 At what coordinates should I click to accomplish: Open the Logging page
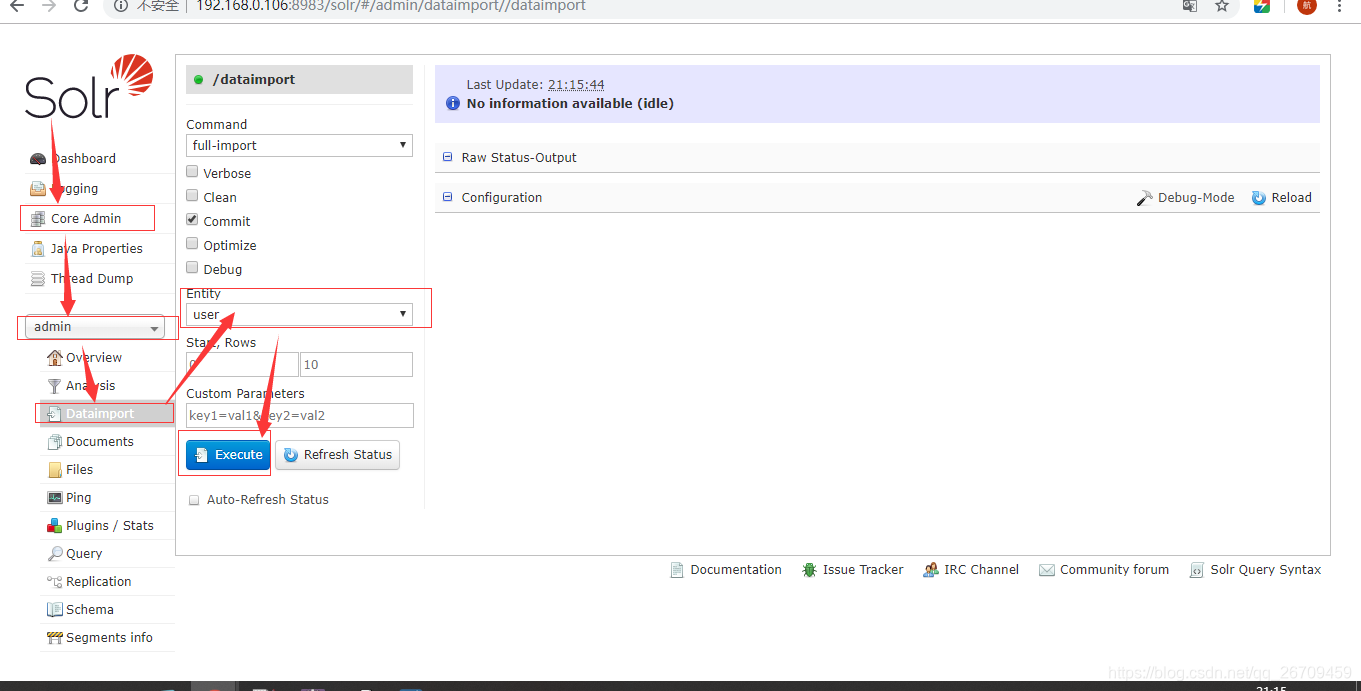(75, 188)
